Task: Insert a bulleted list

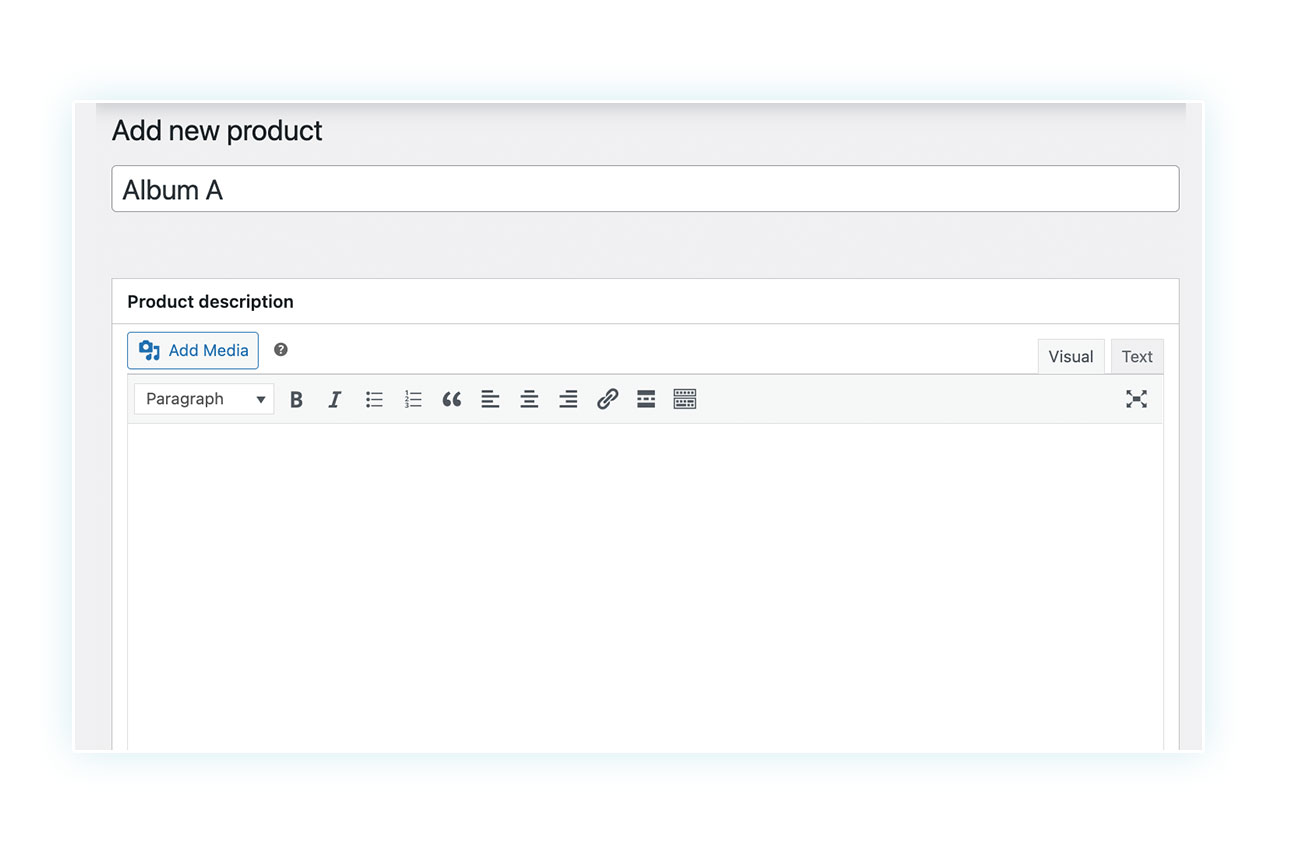Action: click(374, 399)
